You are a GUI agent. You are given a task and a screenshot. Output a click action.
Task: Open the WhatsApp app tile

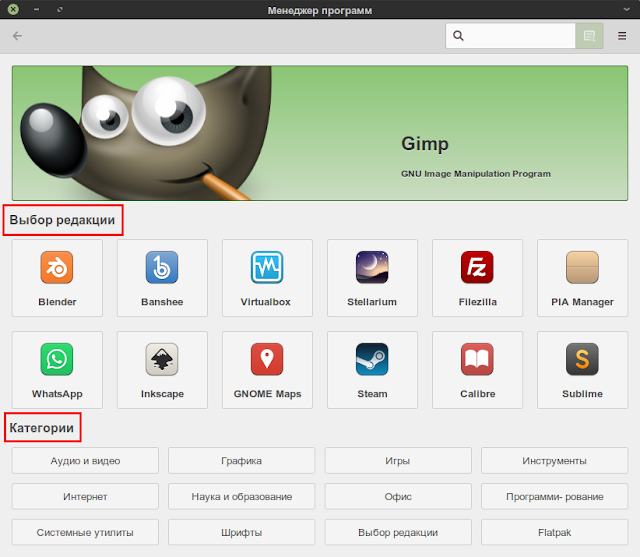57,370
